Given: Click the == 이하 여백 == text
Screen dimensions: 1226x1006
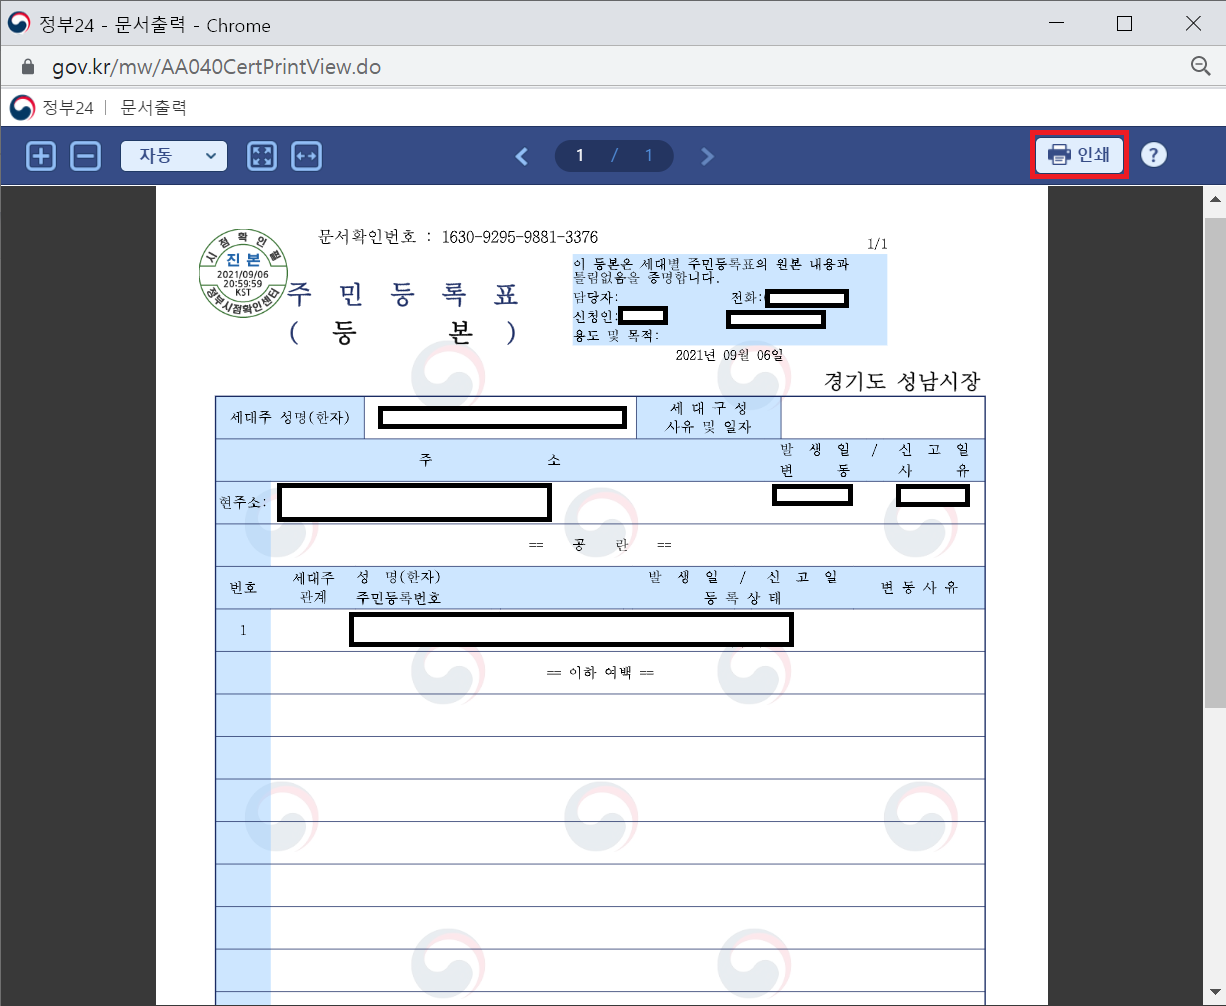Looking at the screenshot, I should 600,673.
